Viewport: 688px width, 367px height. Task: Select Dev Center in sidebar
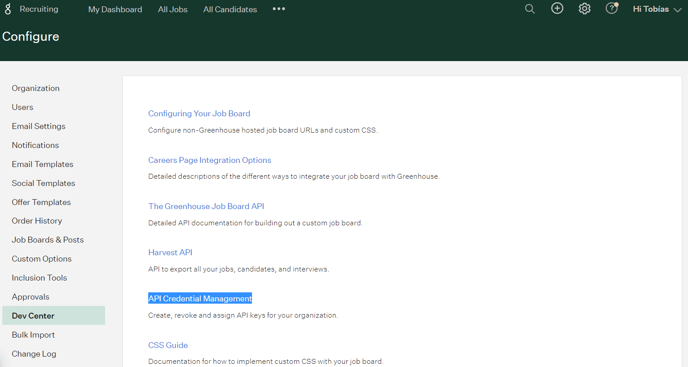tap(54, 316)
